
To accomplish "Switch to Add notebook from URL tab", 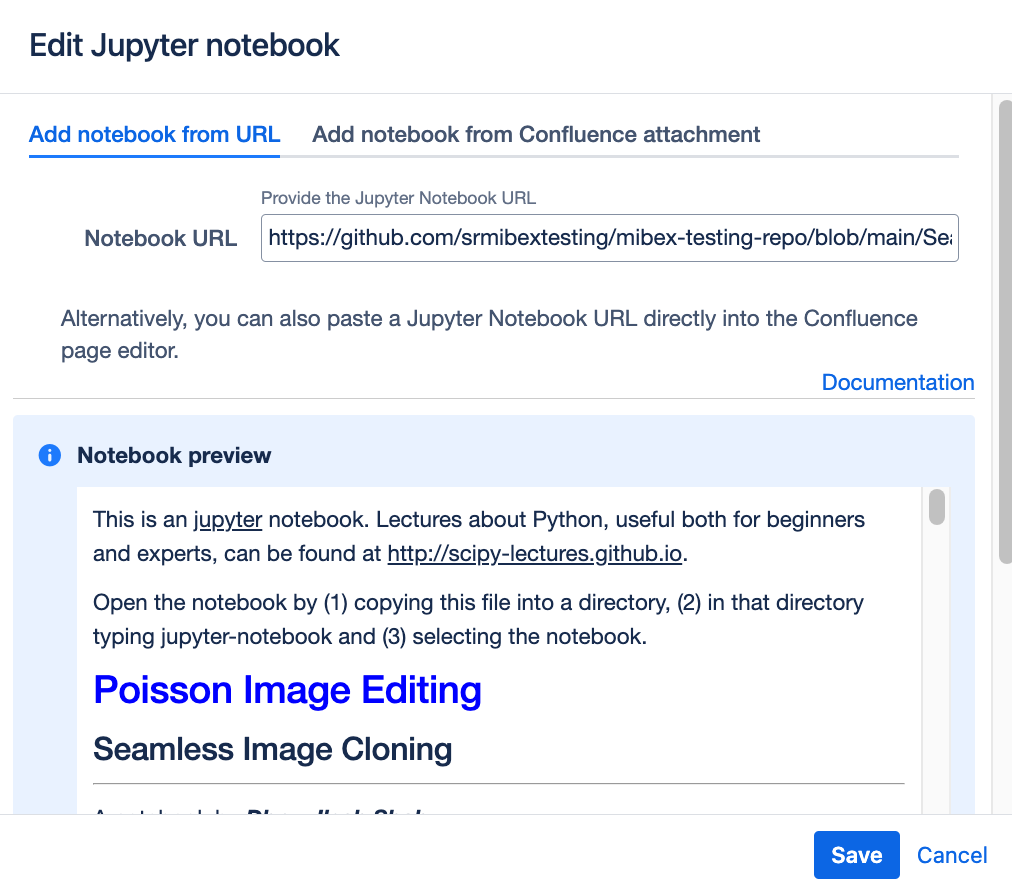I will [x=154, y=134].
